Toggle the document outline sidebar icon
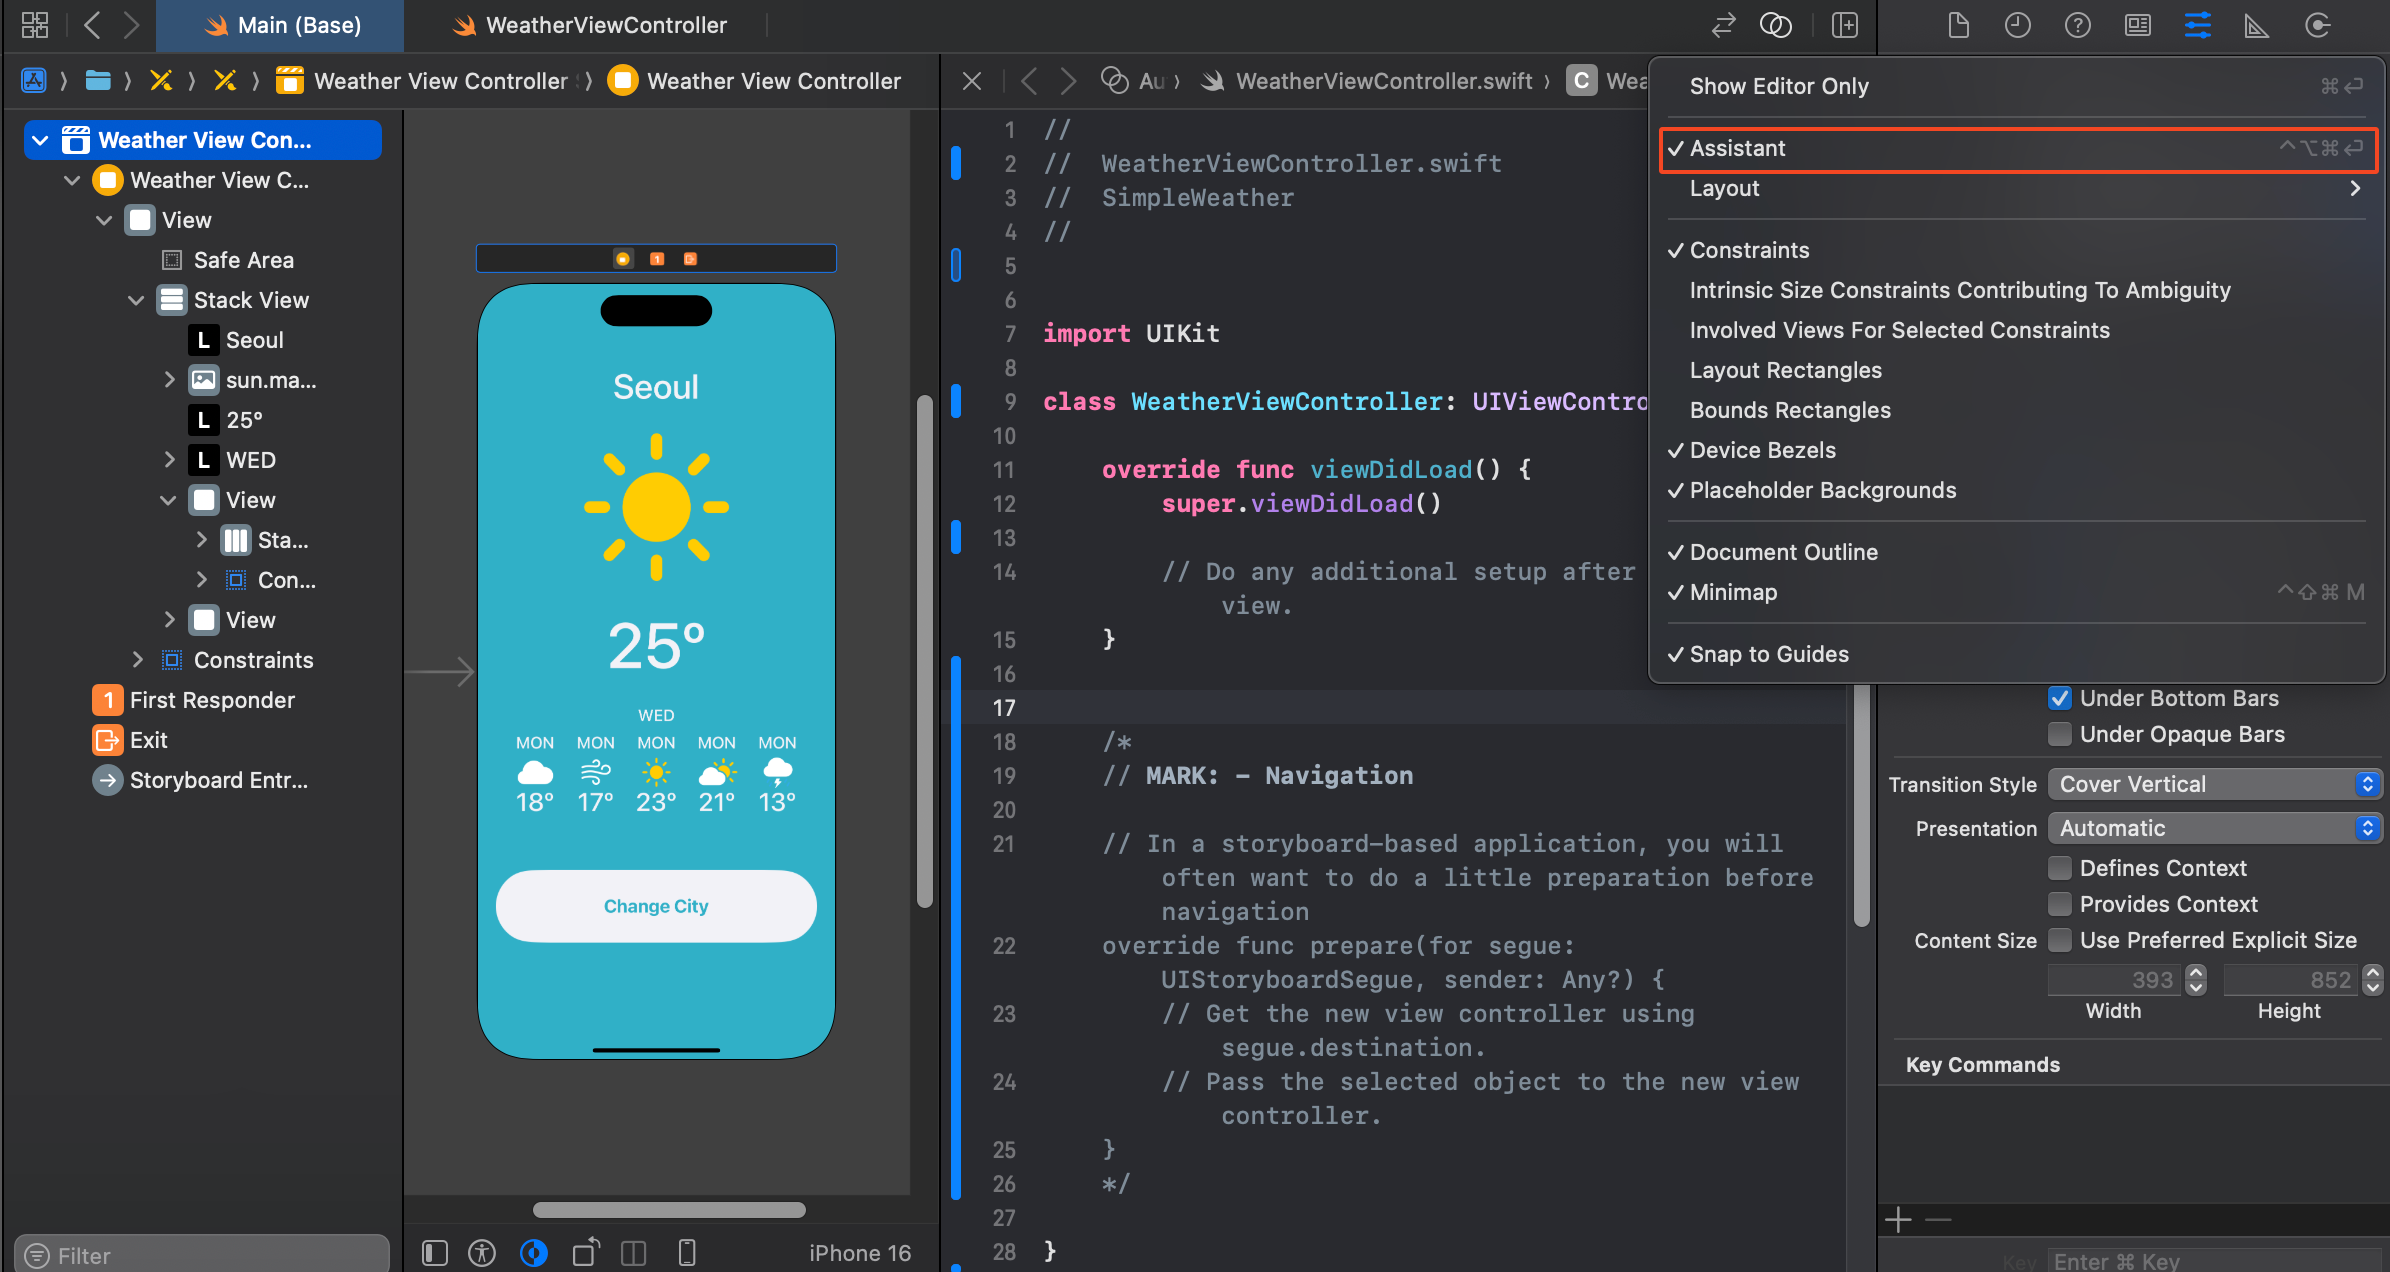 pyautogui.click(x=435, y=1253)
